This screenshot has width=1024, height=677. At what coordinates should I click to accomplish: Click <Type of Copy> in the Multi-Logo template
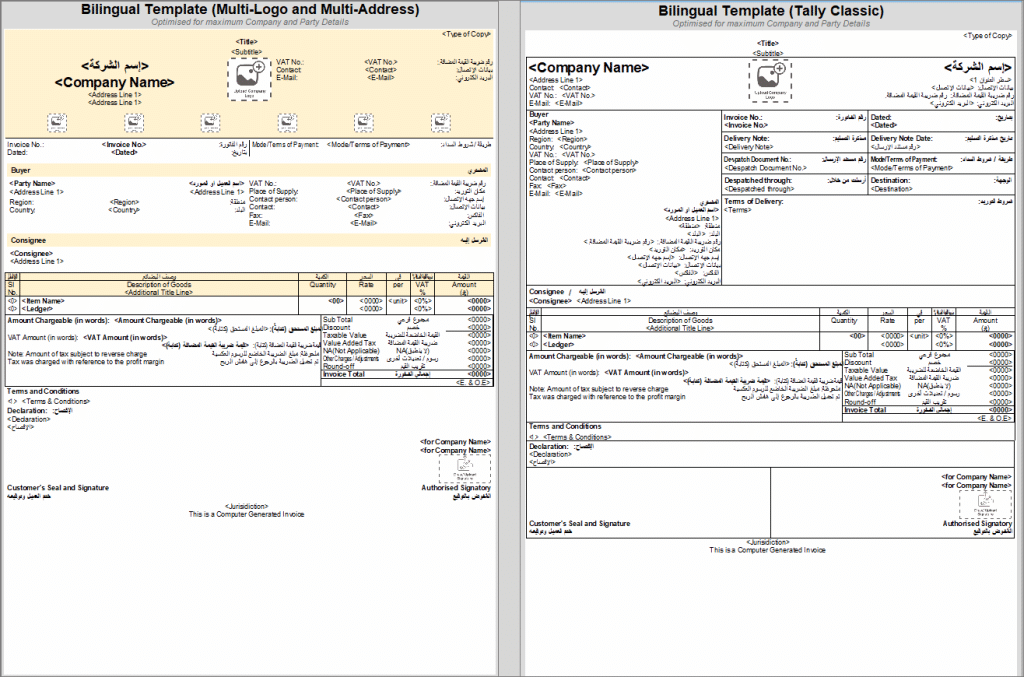click(x=466, y=34)
